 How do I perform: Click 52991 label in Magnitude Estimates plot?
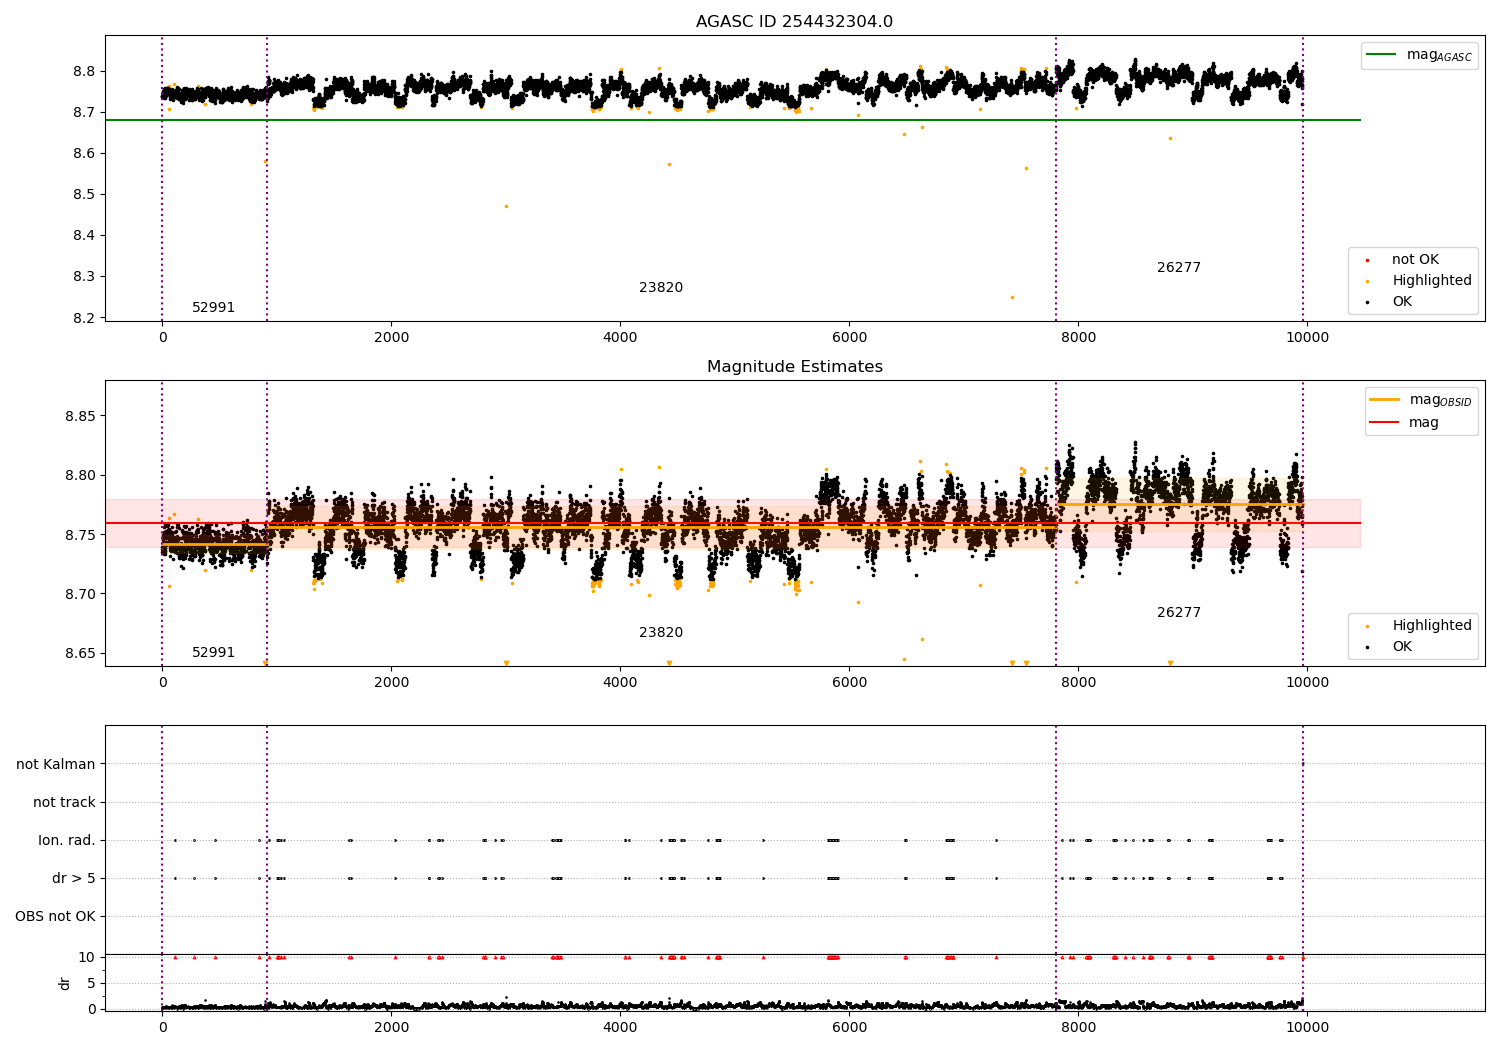point(213,653)
